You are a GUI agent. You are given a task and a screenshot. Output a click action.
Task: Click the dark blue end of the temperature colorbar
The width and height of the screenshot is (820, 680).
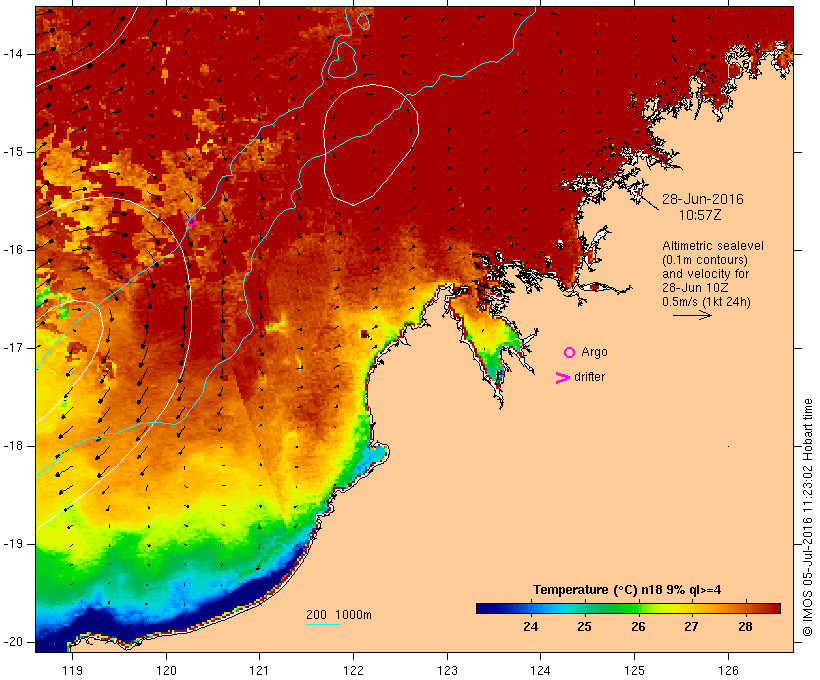click(486, 608)
